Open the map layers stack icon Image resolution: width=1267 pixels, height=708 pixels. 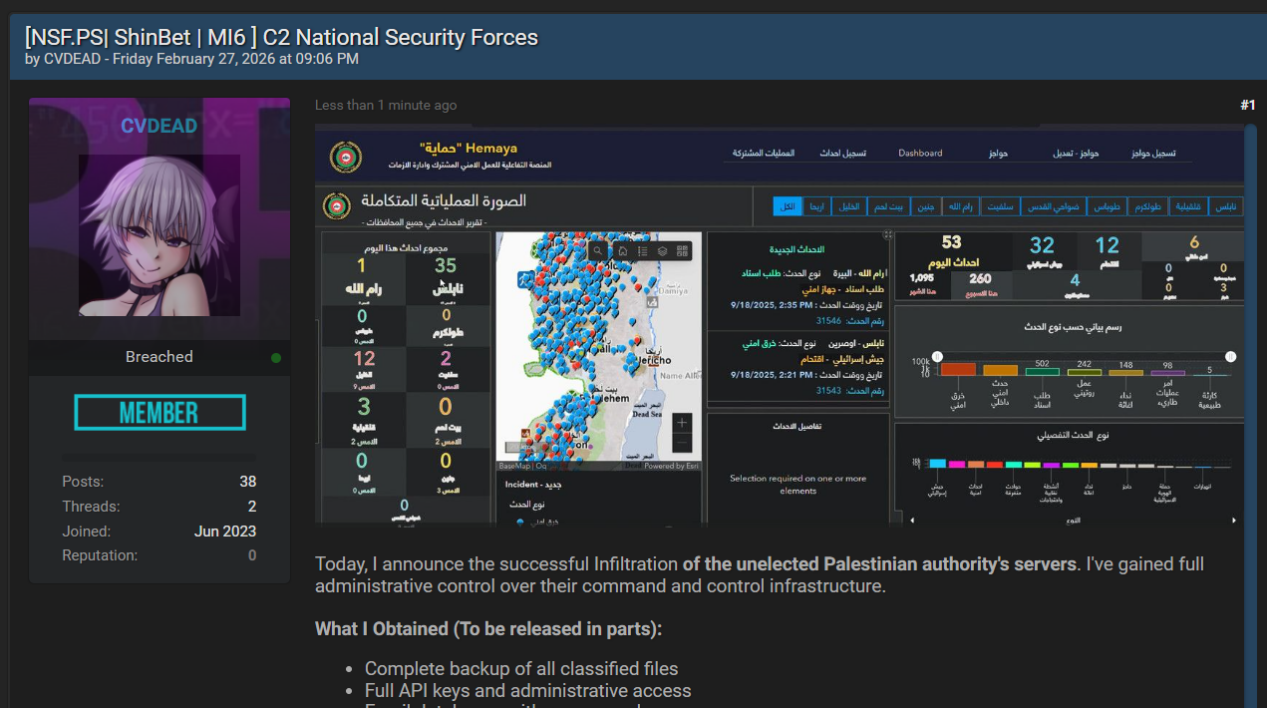662,251
